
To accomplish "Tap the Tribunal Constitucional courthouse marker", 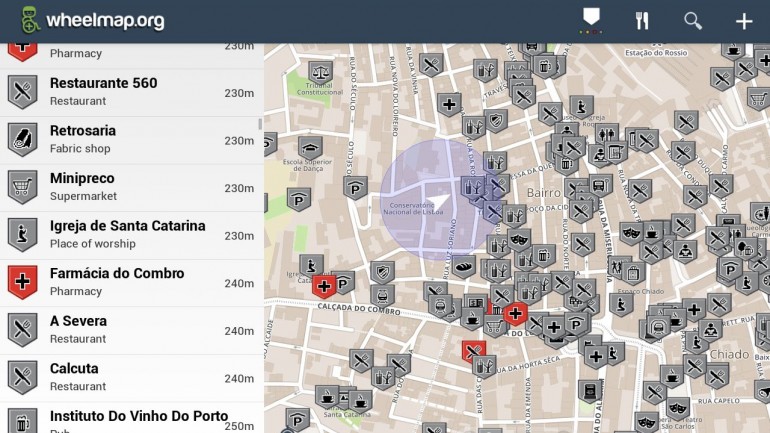I will (x=320, y=73).
